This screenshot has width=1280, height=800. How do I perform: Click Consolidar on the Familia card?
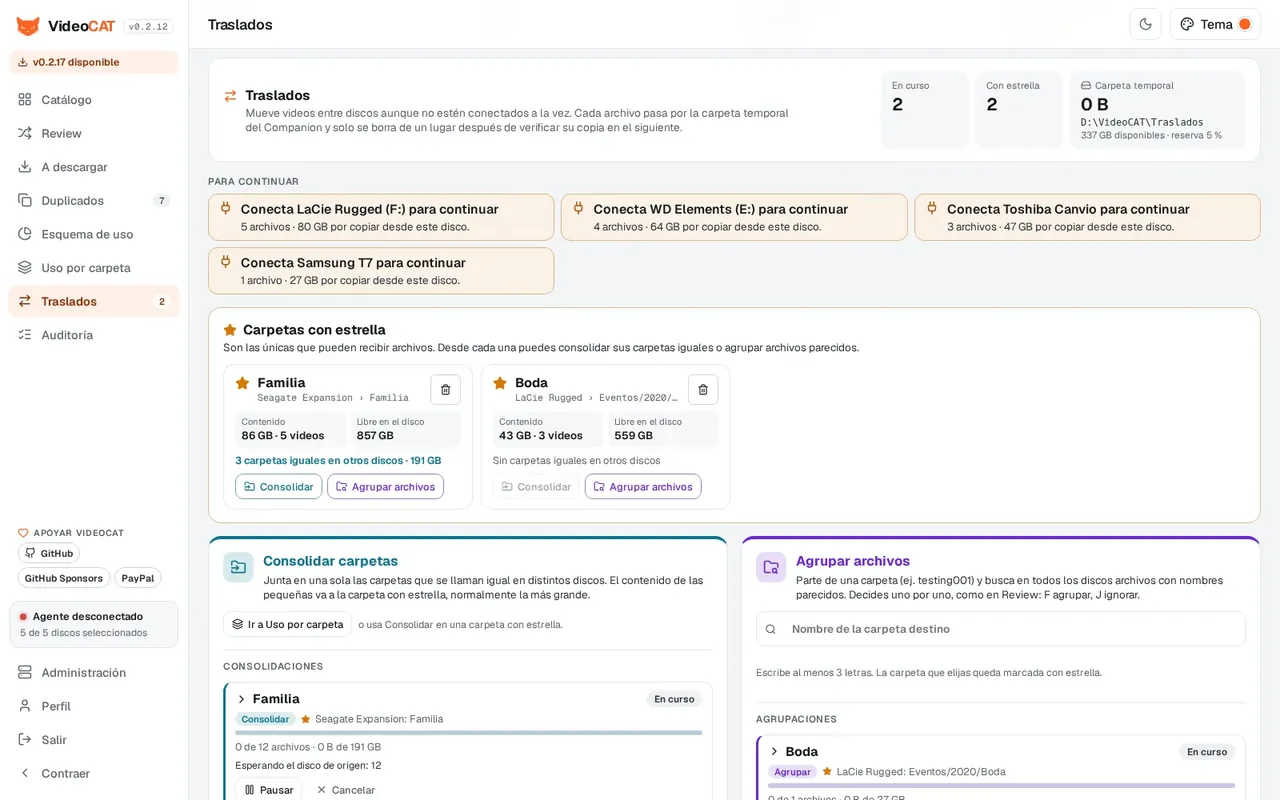[x=279, y=487]
